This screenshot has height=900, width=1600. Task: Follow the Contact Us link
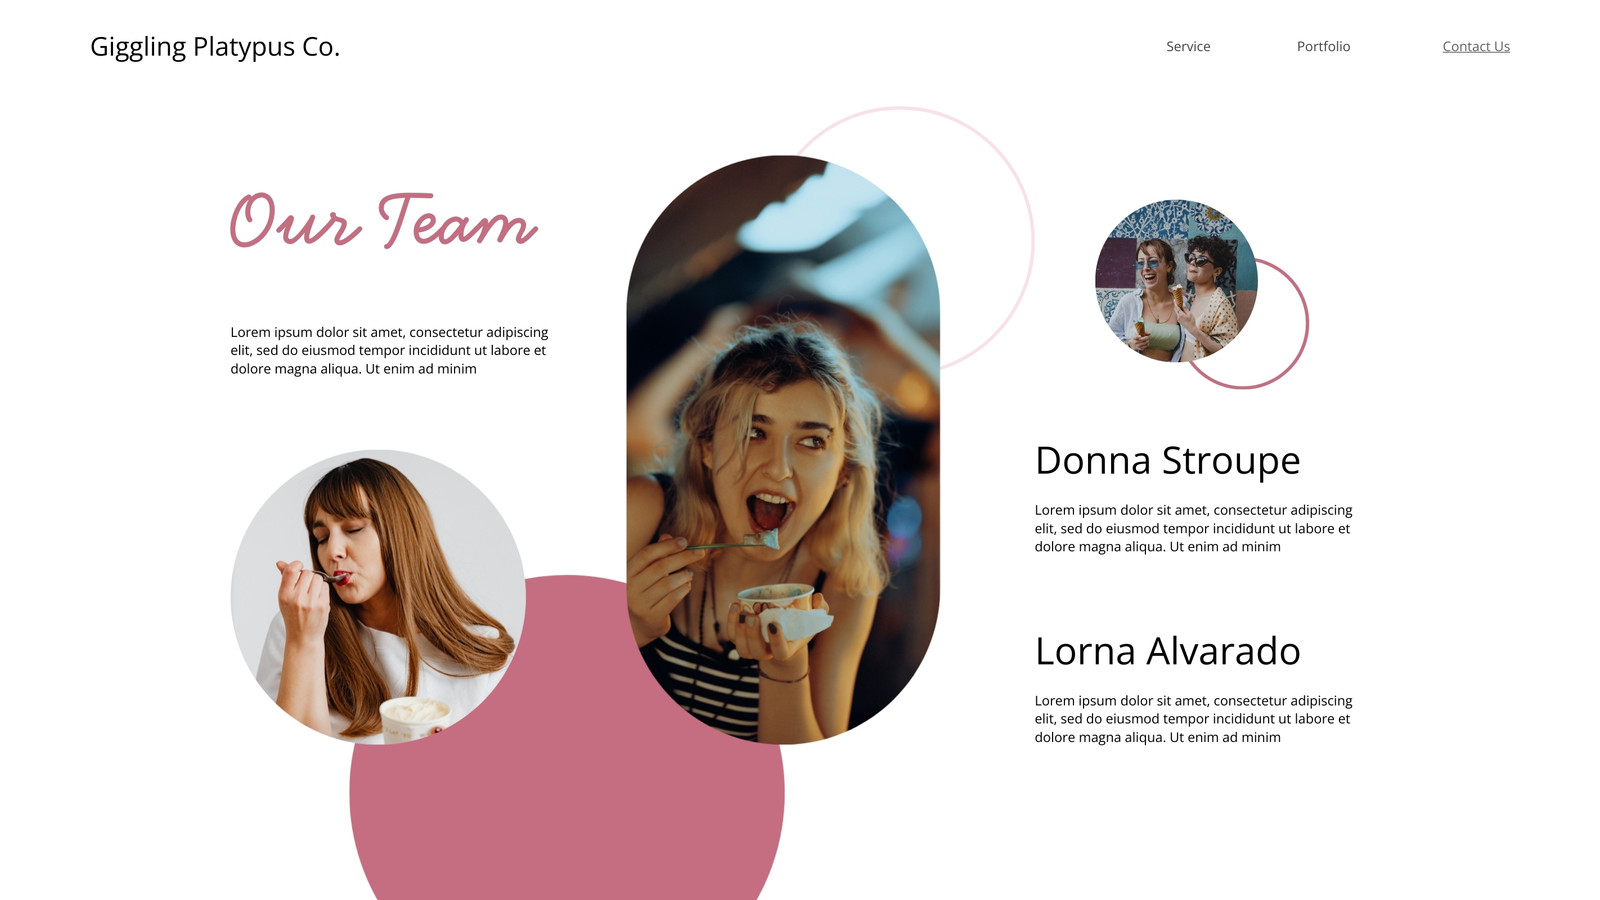(1476, 47)
